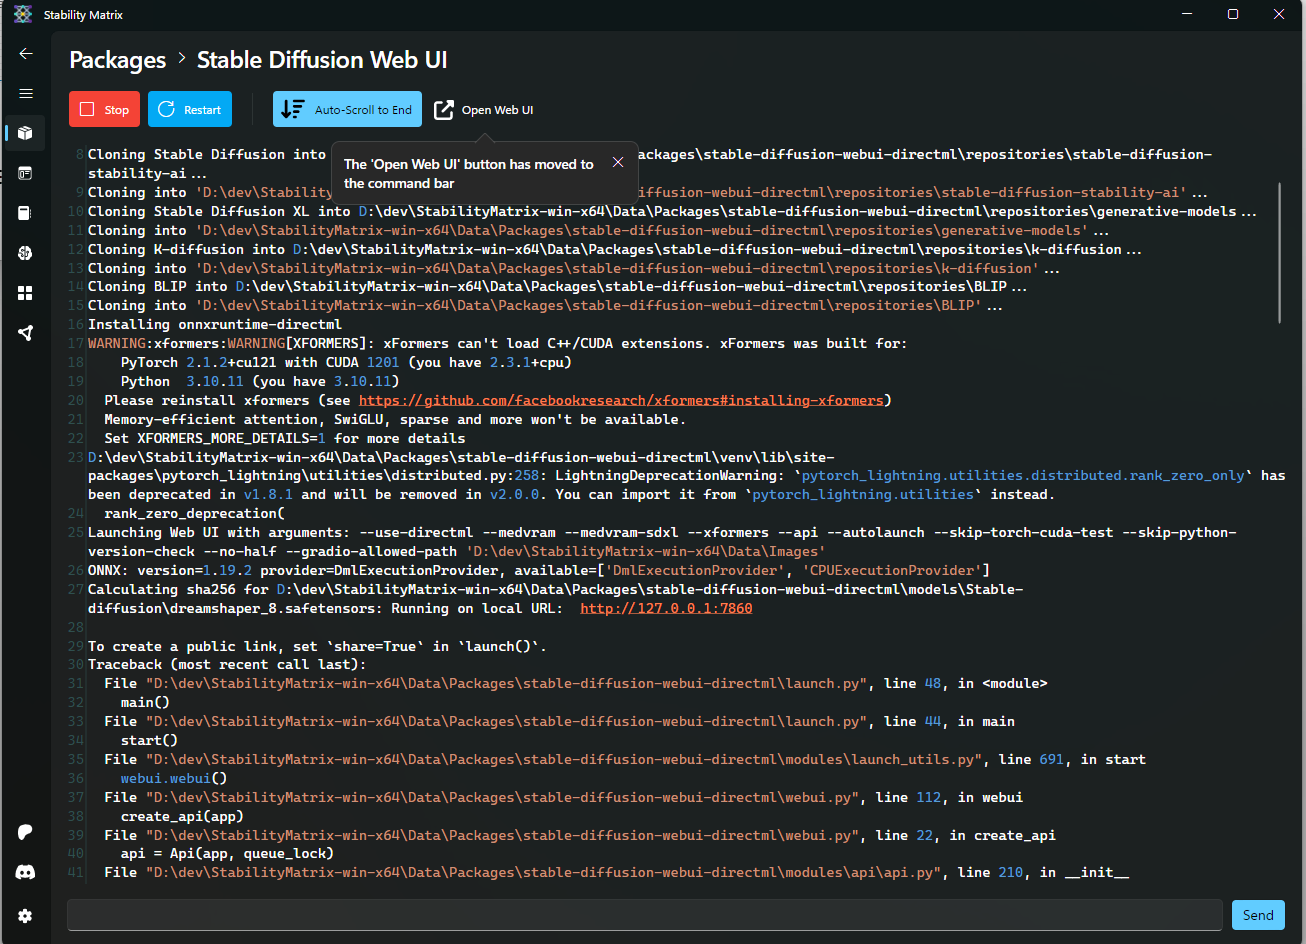Click the 'Stable Diffusion Web UI' breadcrumb title
The height and width of the screenshot is (944, 1306).
[x=322, y=60]
